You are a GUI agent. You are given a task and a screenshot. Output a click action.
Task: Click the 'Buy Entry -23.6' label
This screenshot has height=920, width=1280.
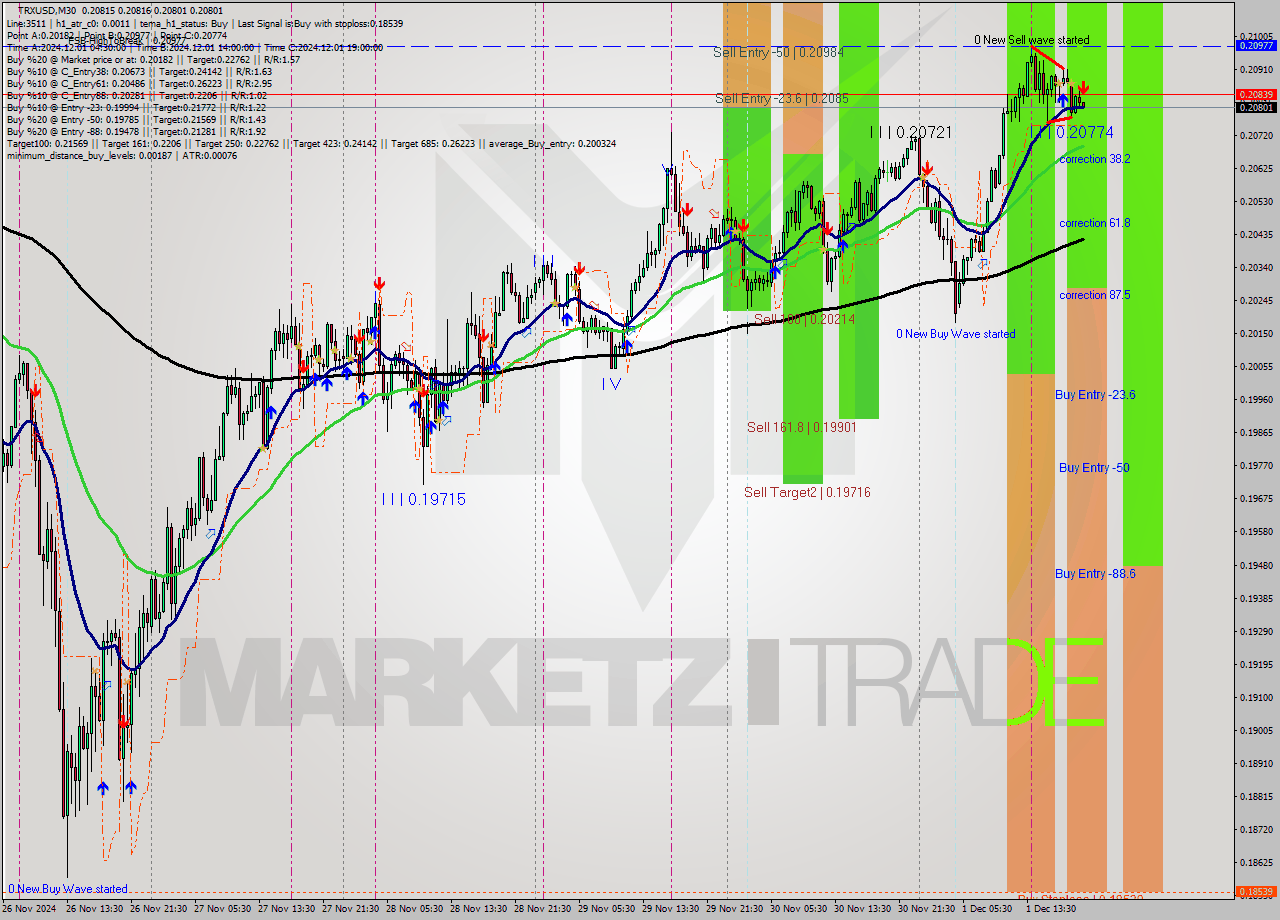click(x=1095, y=395)
